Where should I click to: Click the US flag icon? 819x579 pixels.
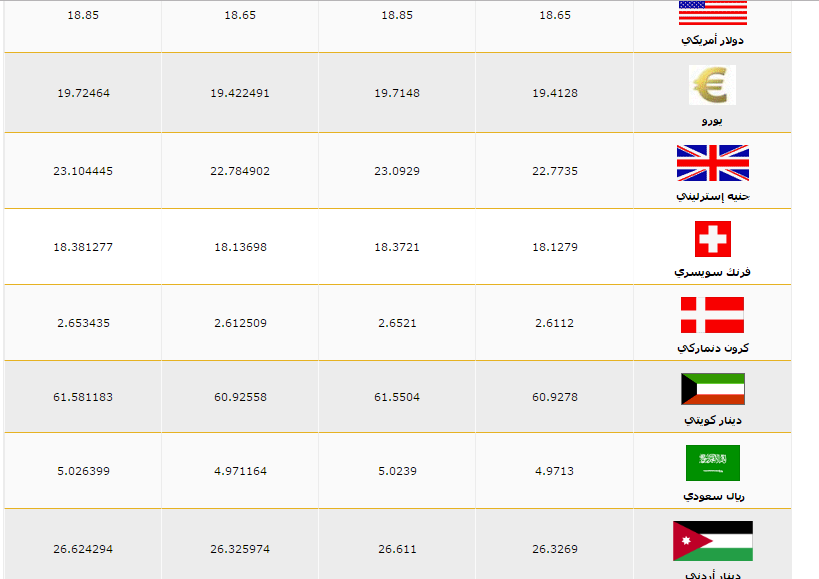tap(712, 13)
